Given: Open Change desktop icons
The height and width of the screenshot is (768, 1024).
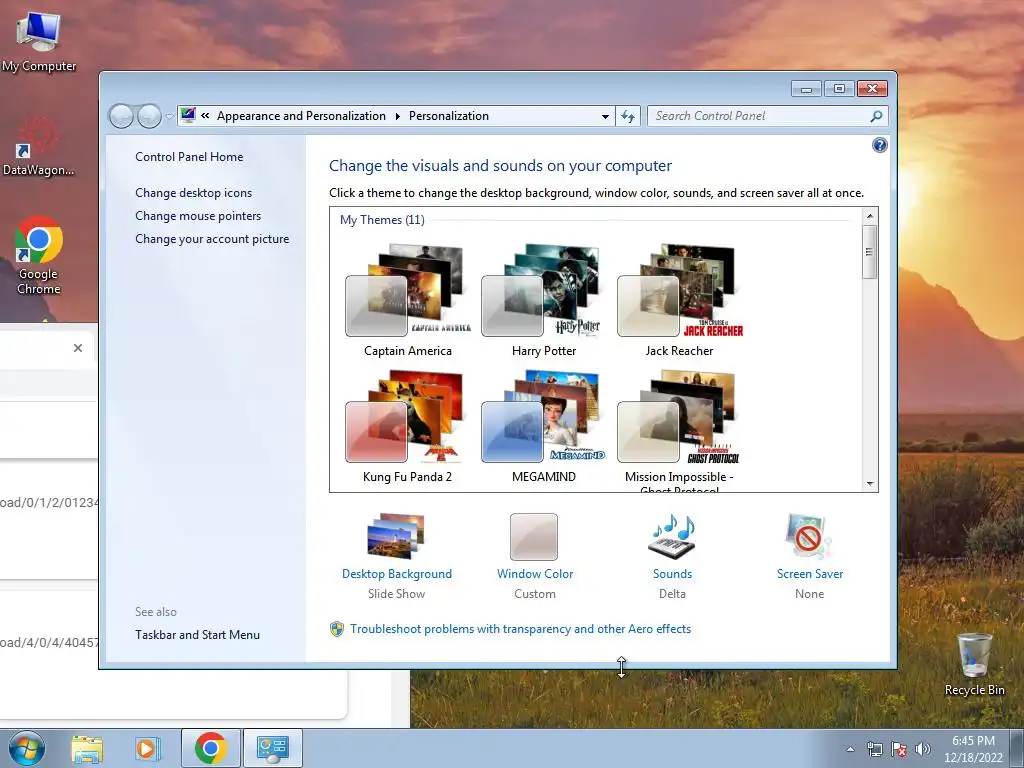Looking at the screenshot, I should [193, 193].
